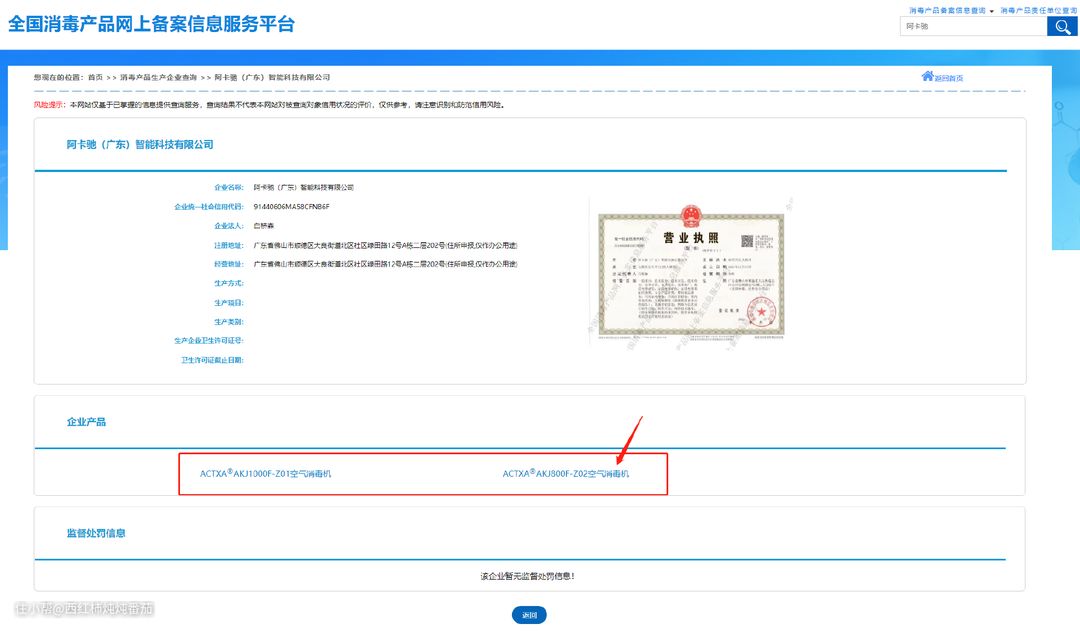Click the 生产方式 label
Screen dimensions: 1080x633
pos(229,283)
